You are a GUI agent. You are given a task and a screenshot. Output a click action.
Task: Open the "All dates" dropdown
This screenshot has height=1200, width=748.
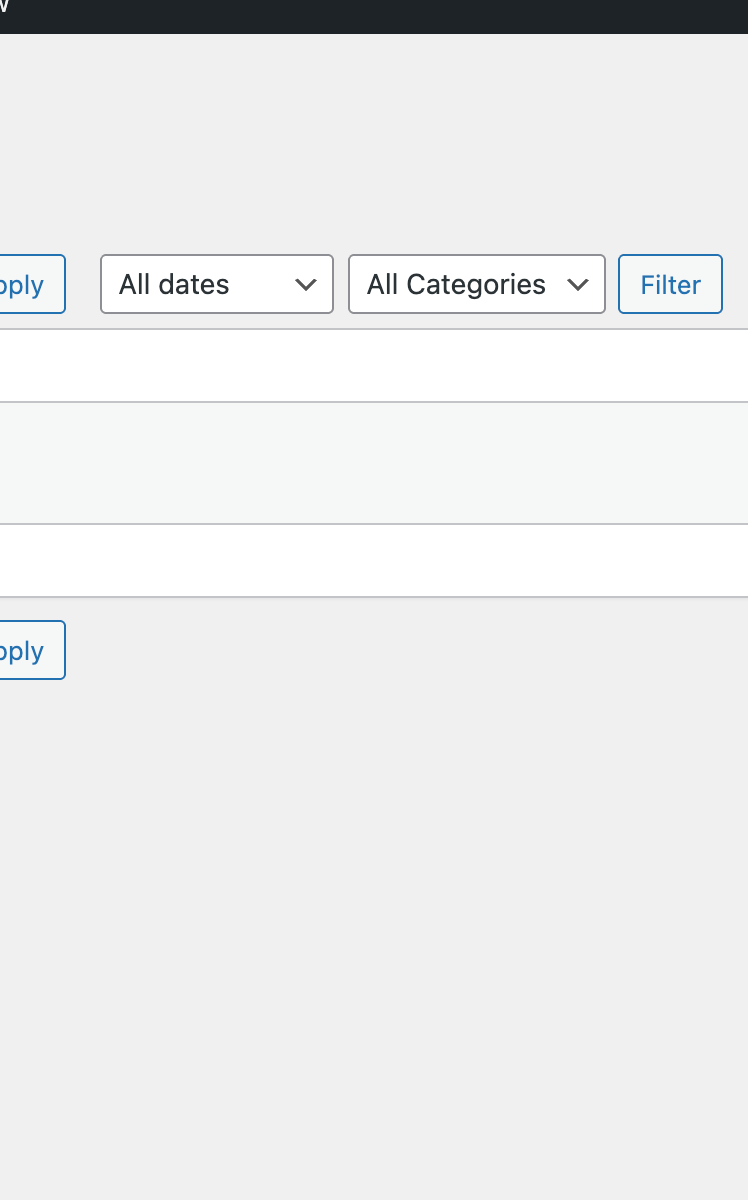pyautogui.click(x=216, y=284)
